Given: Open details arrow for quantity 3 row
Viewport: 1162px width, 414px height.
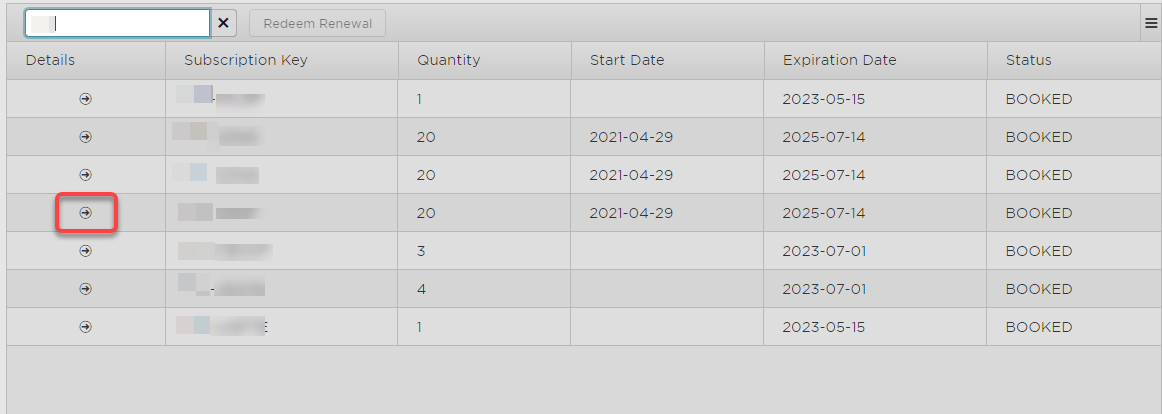Looking at the screenshot, I should tap(86, 251).
